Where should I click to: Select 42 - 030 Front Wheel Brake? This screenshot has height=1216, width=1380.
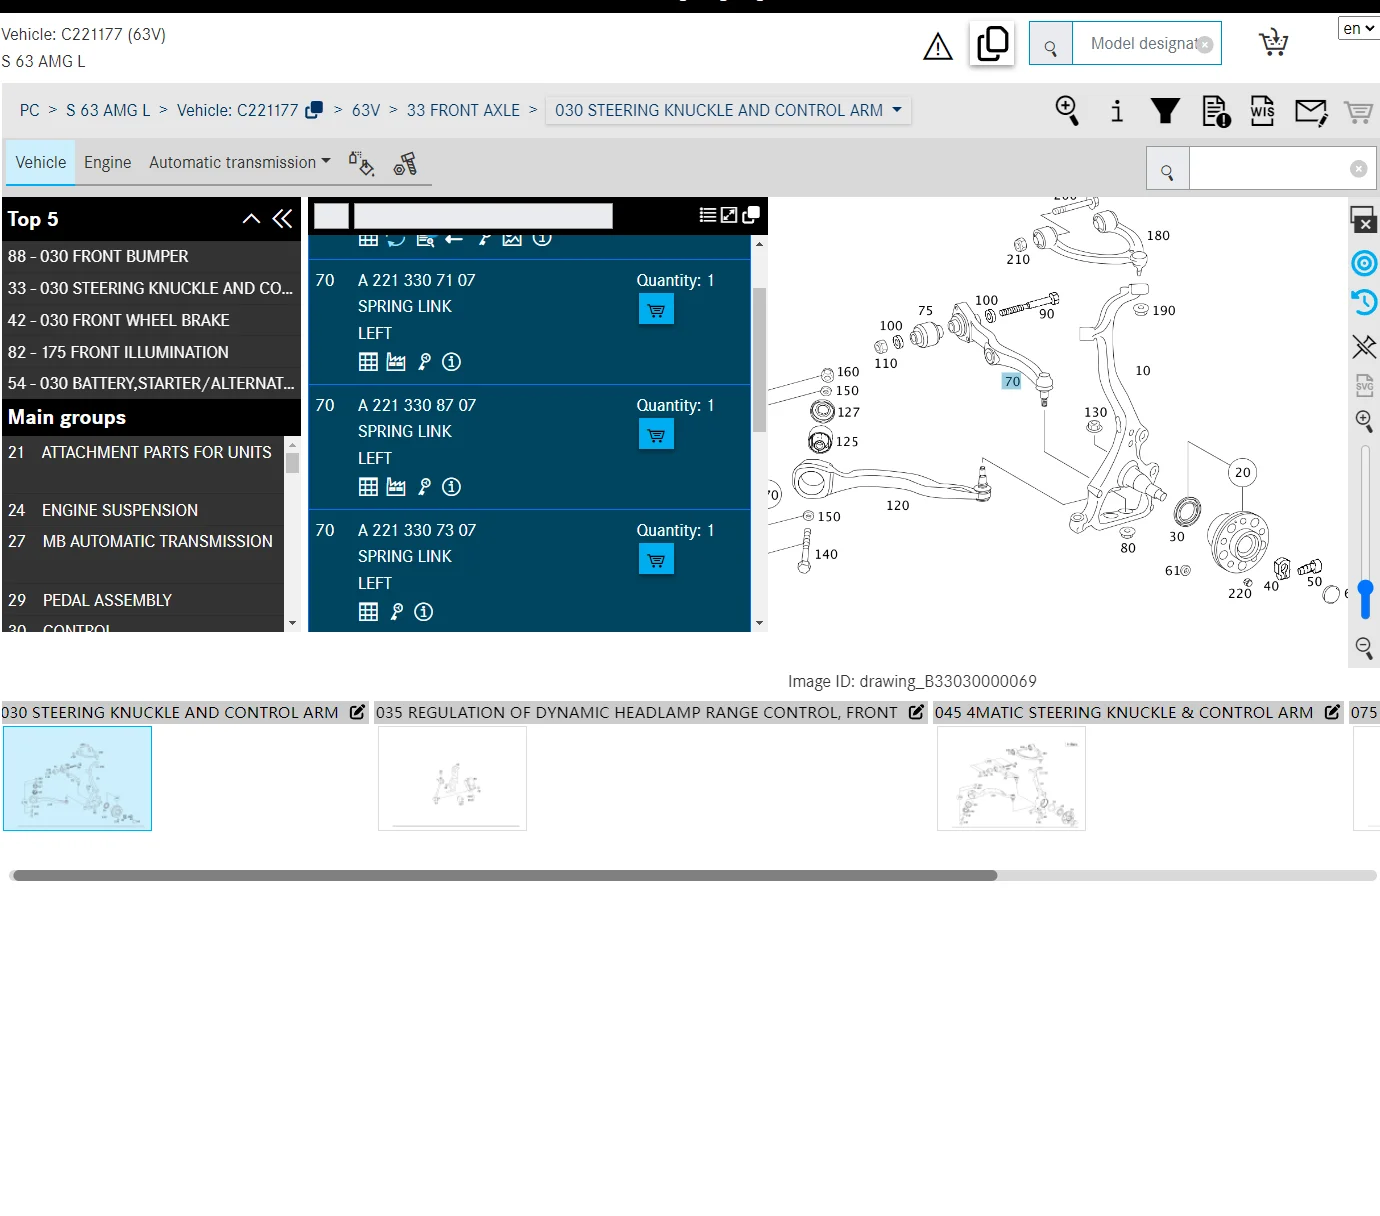(x=152, y=320)
